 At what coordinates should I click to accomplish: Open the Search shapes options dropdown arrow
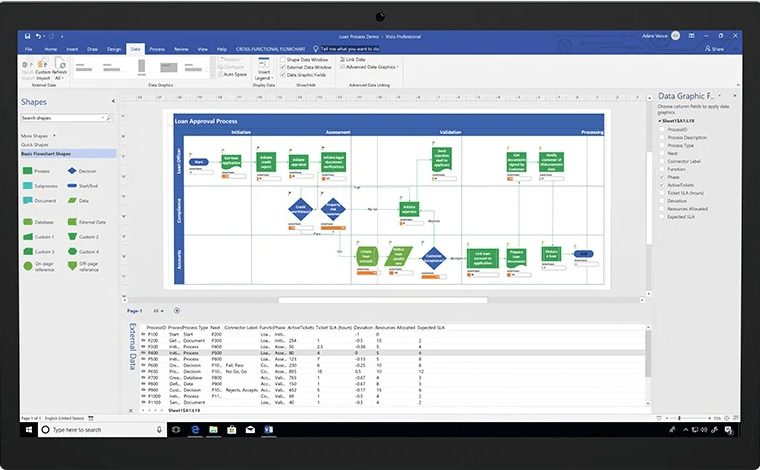click(102, 118)
